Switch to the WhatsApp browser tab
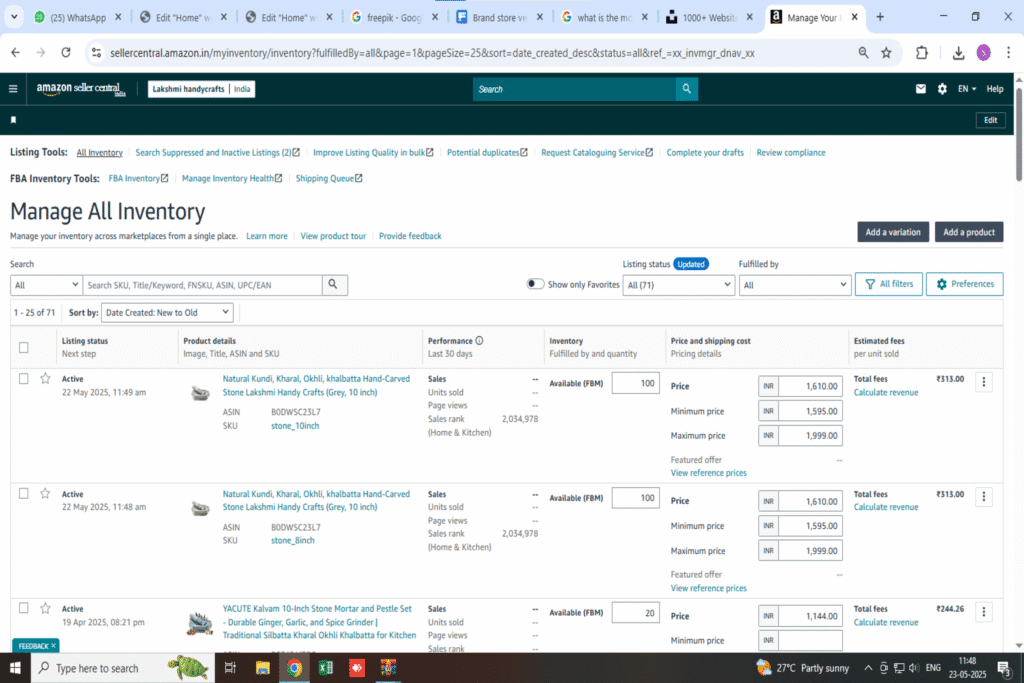 click(77, 18)
